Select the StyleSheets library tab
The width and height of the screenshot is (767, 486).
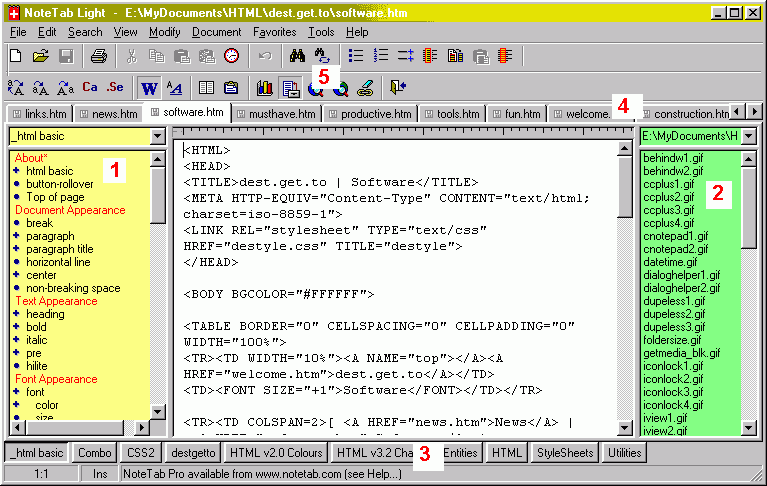pyautogui.click(x=565, y=453)
